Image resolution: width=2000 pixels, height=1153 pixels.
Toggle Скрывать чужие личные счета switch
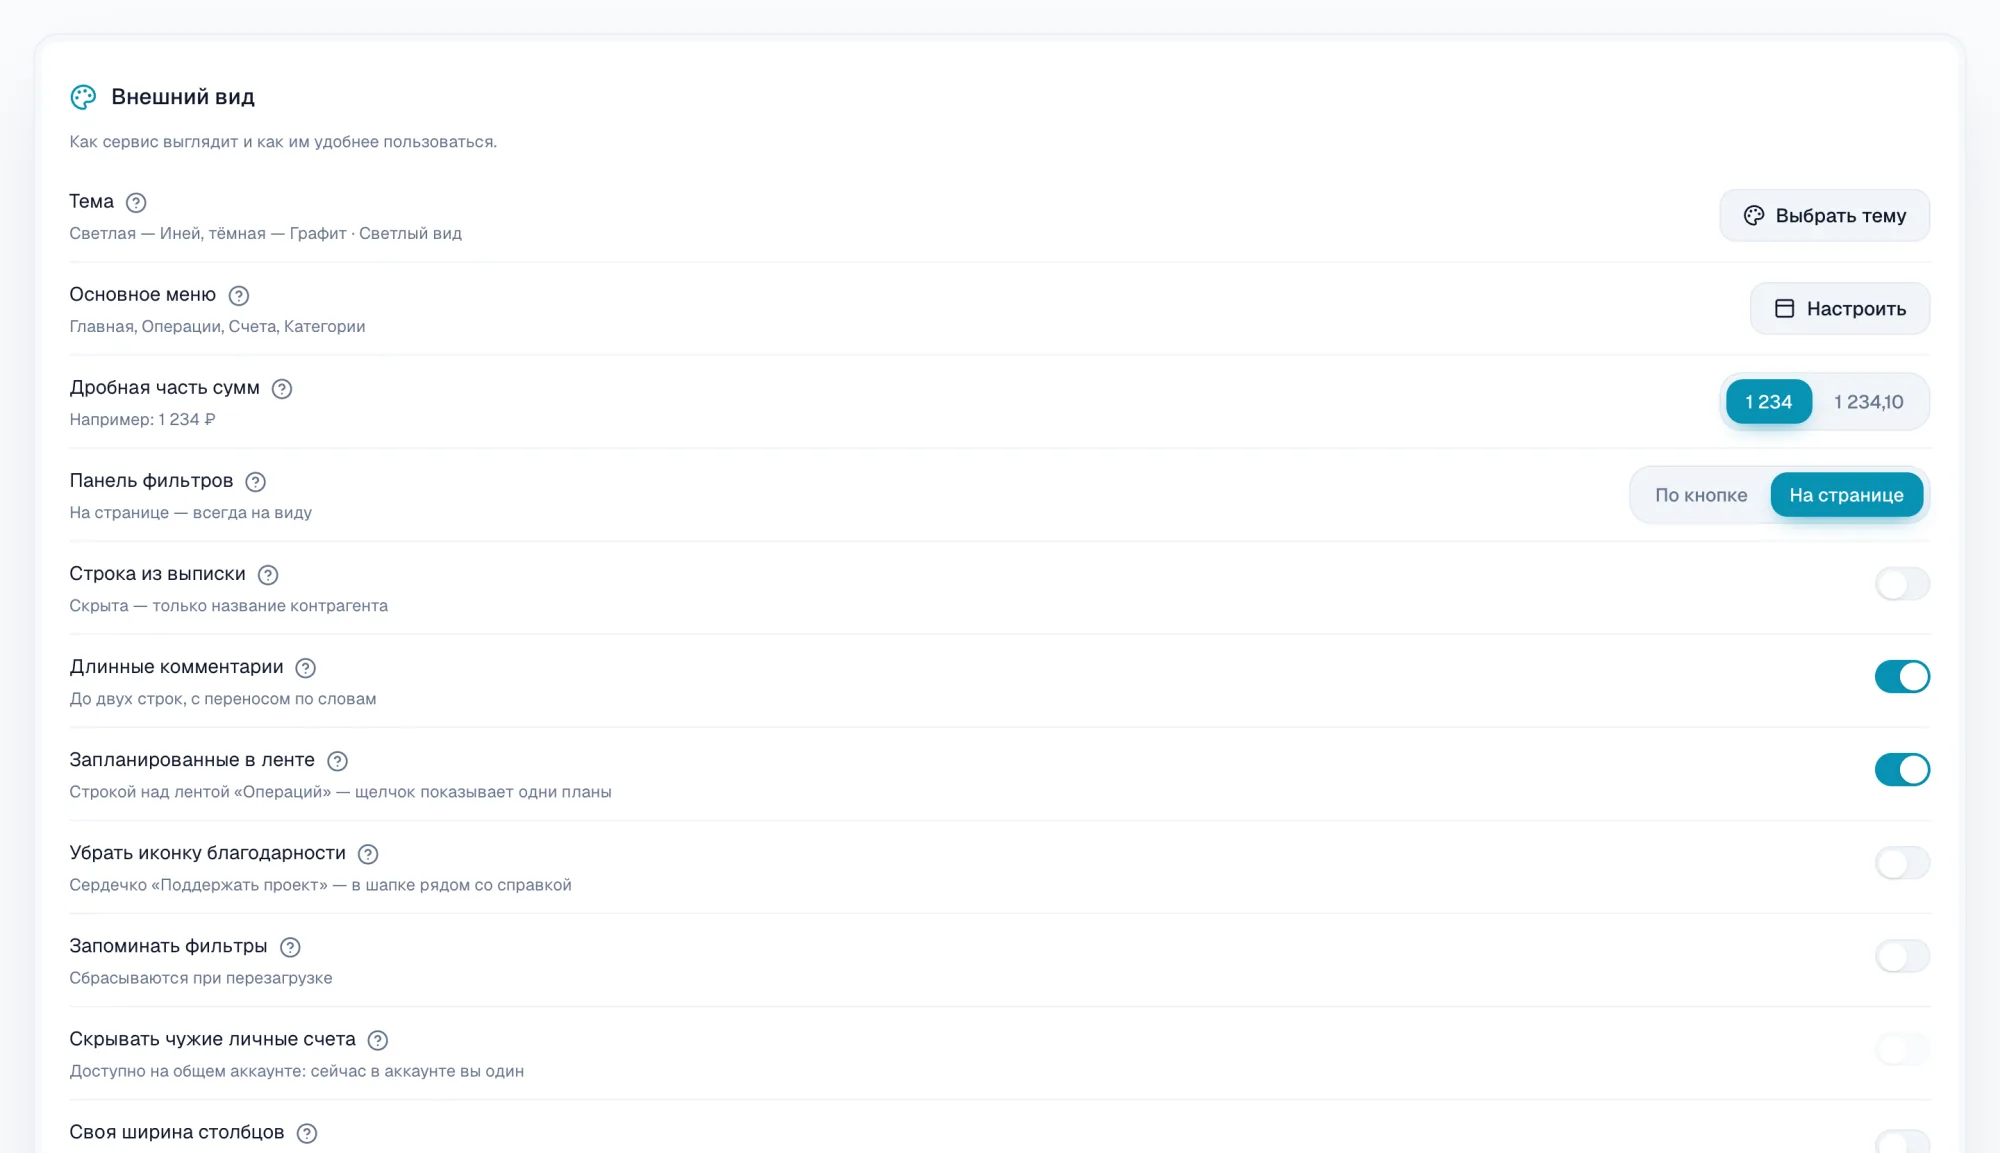(x=1902, y=1049)
